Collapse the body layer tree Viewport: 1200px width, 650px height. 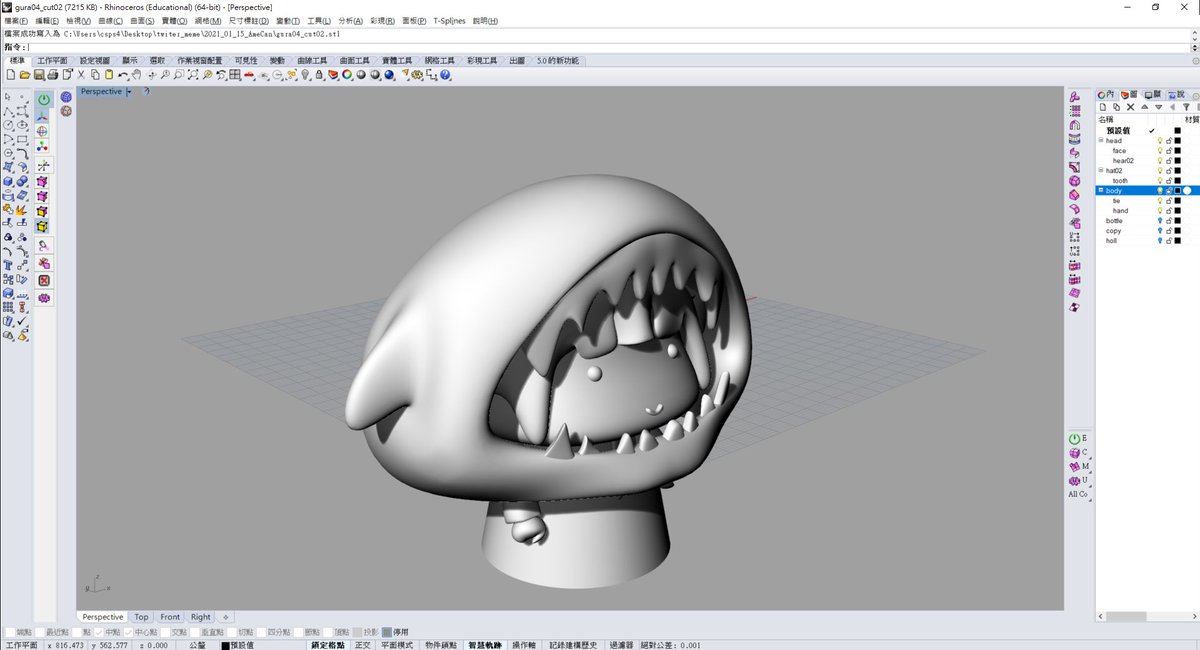(1101, 191)
